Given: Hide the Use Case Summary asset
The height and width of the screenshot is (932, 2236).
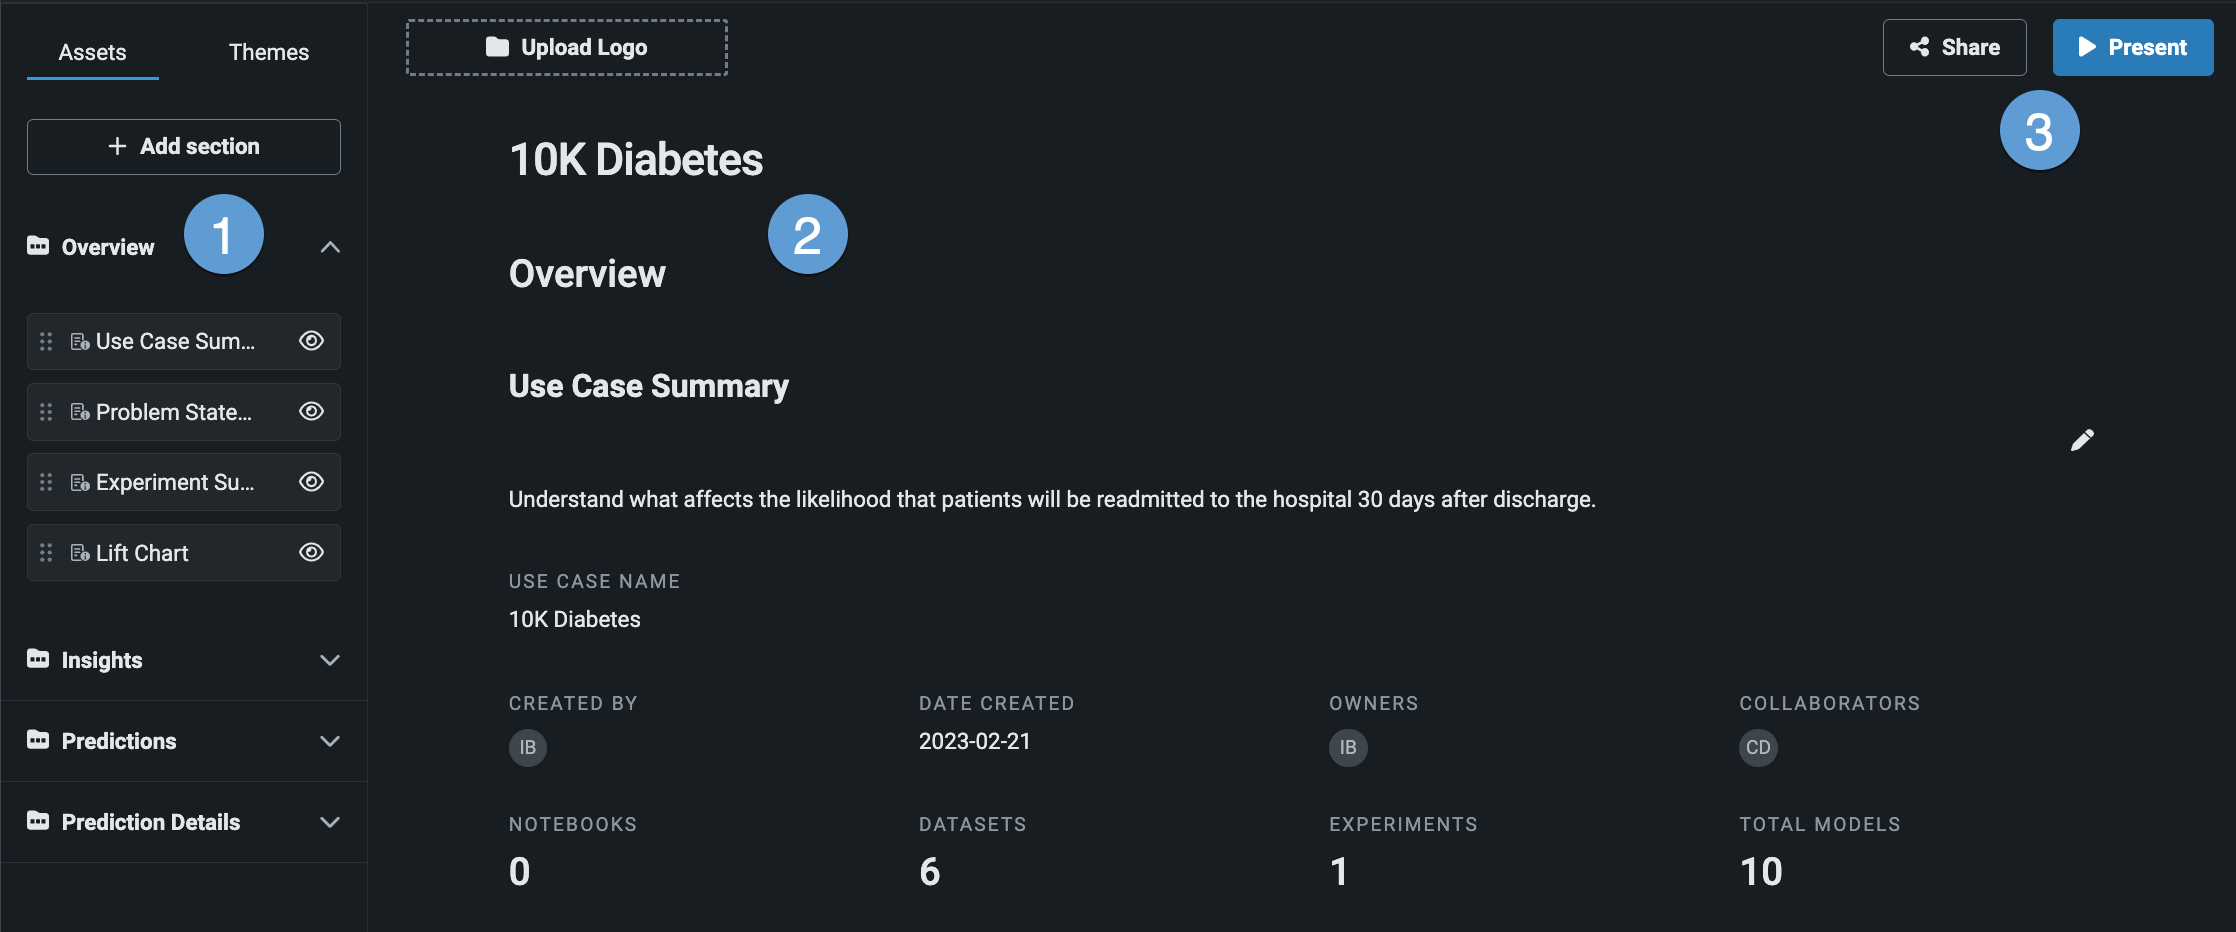Looking at the screenshot, I should [x=311, y=341].
